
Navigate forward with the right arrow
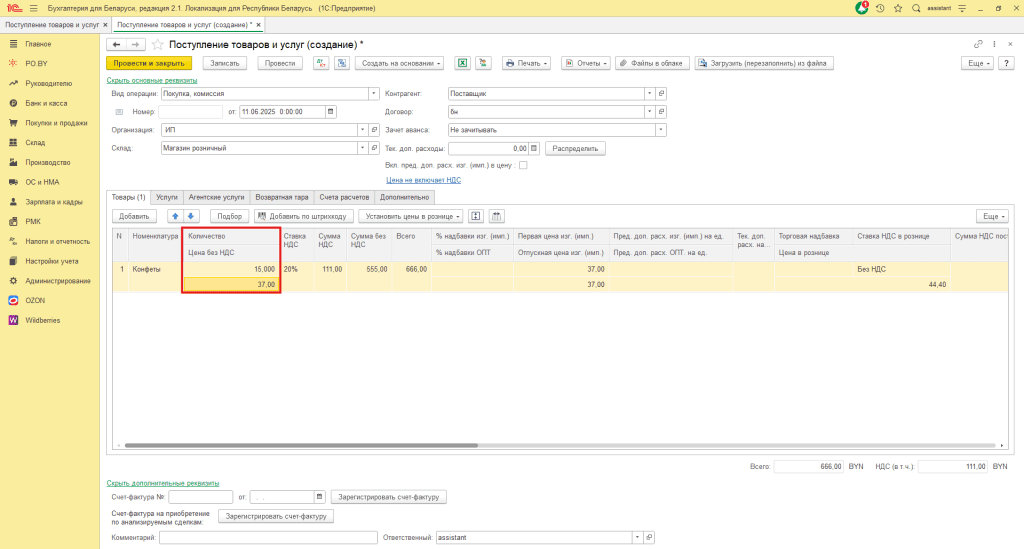(x=135, y=44)
